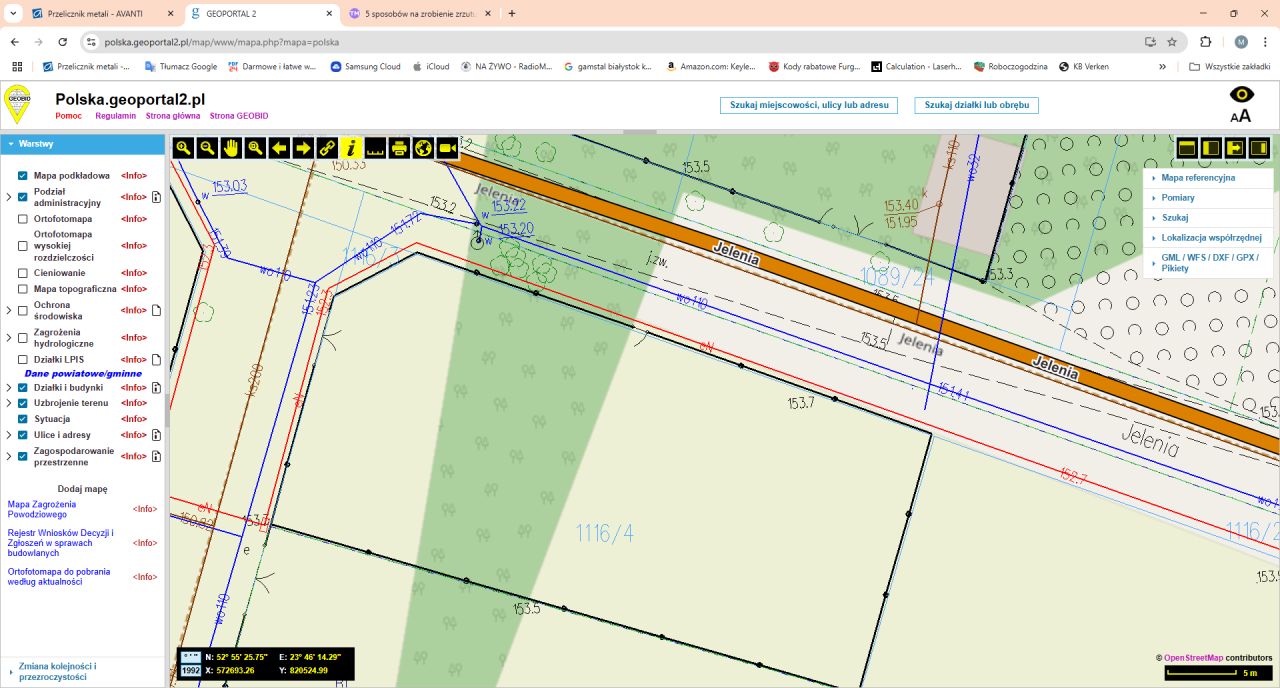Open document icon for Podział administracyjny
The width and height of the screenshot is (1280, 688).
coord(156,197)
